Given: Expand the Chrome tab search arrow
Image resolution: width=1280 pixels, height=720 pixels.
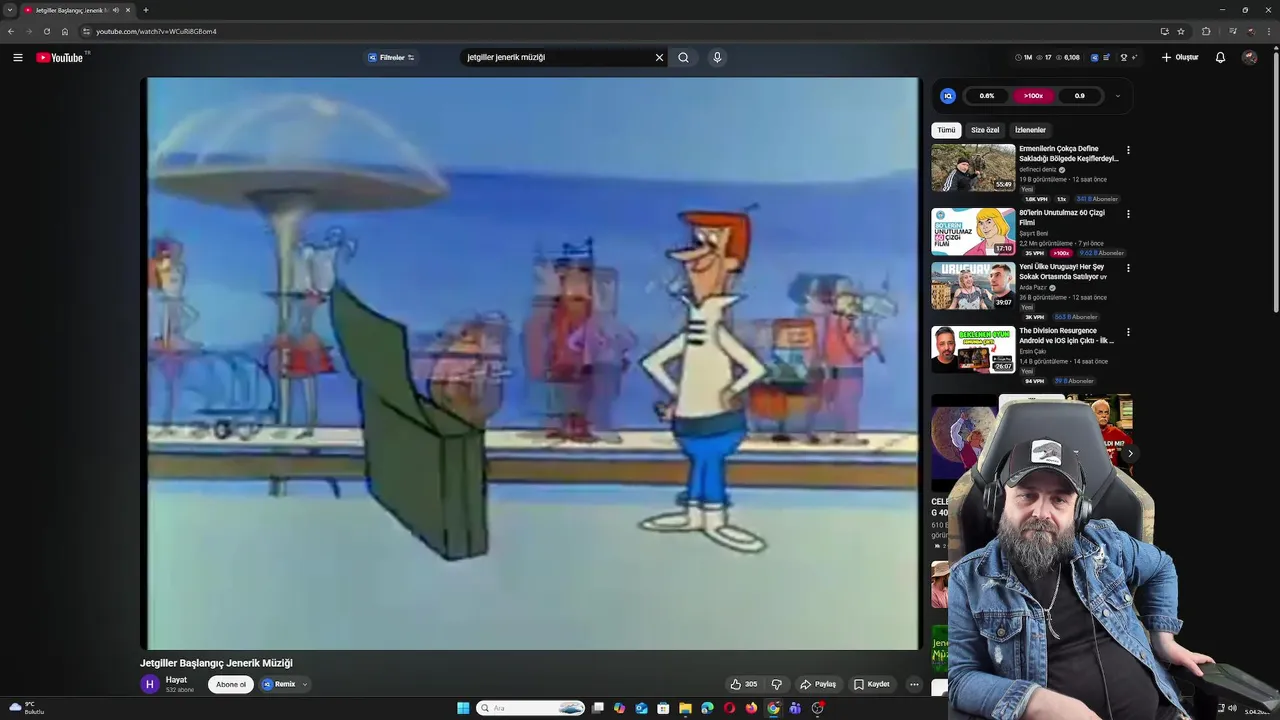Looking at the screenshot, I should (10, 10).
